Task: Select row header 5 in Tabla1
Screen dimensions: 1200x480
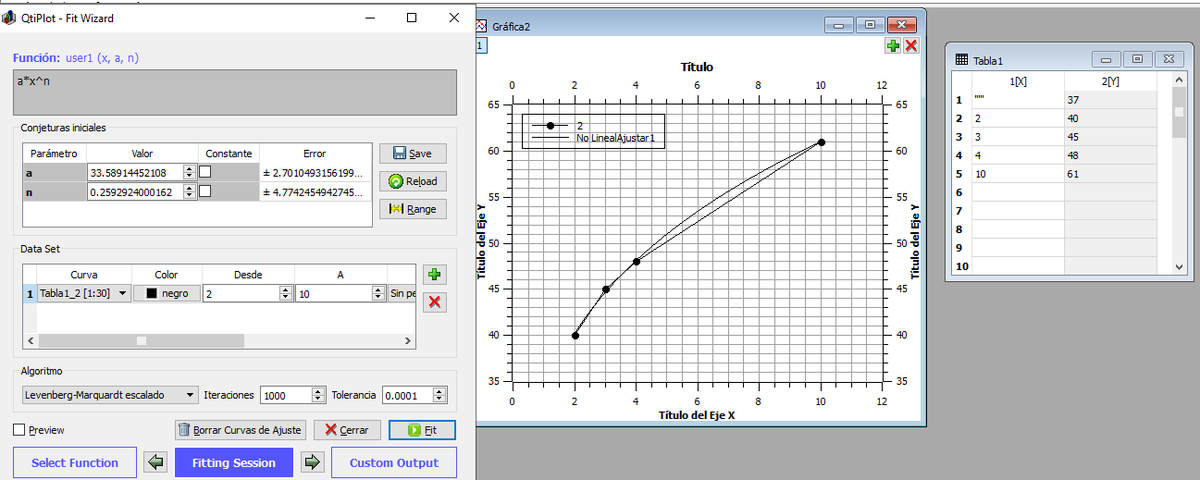Action: coord(961,174)
